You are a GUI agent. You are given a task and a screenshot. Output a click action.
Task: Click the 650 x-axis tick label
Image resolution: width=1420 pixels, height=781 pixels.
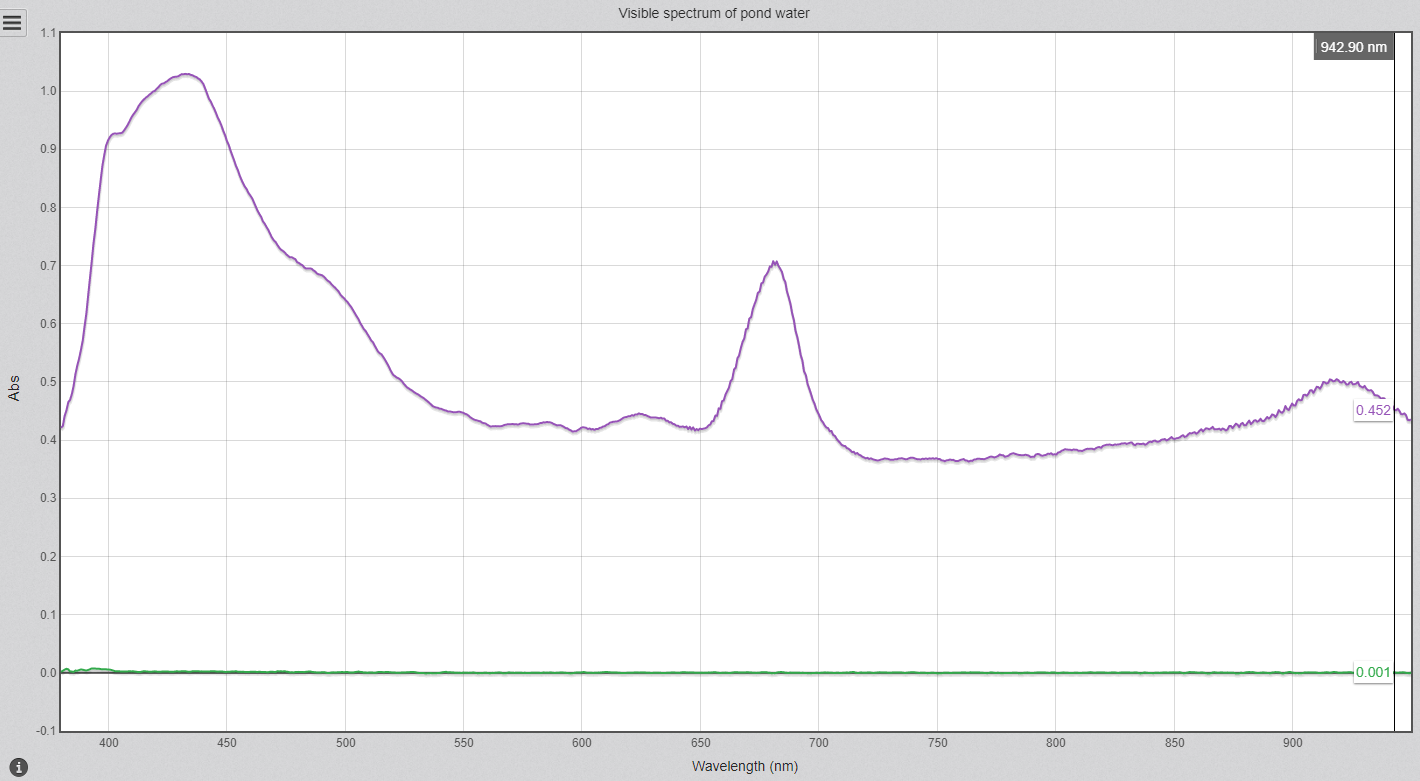coord(700,743)
